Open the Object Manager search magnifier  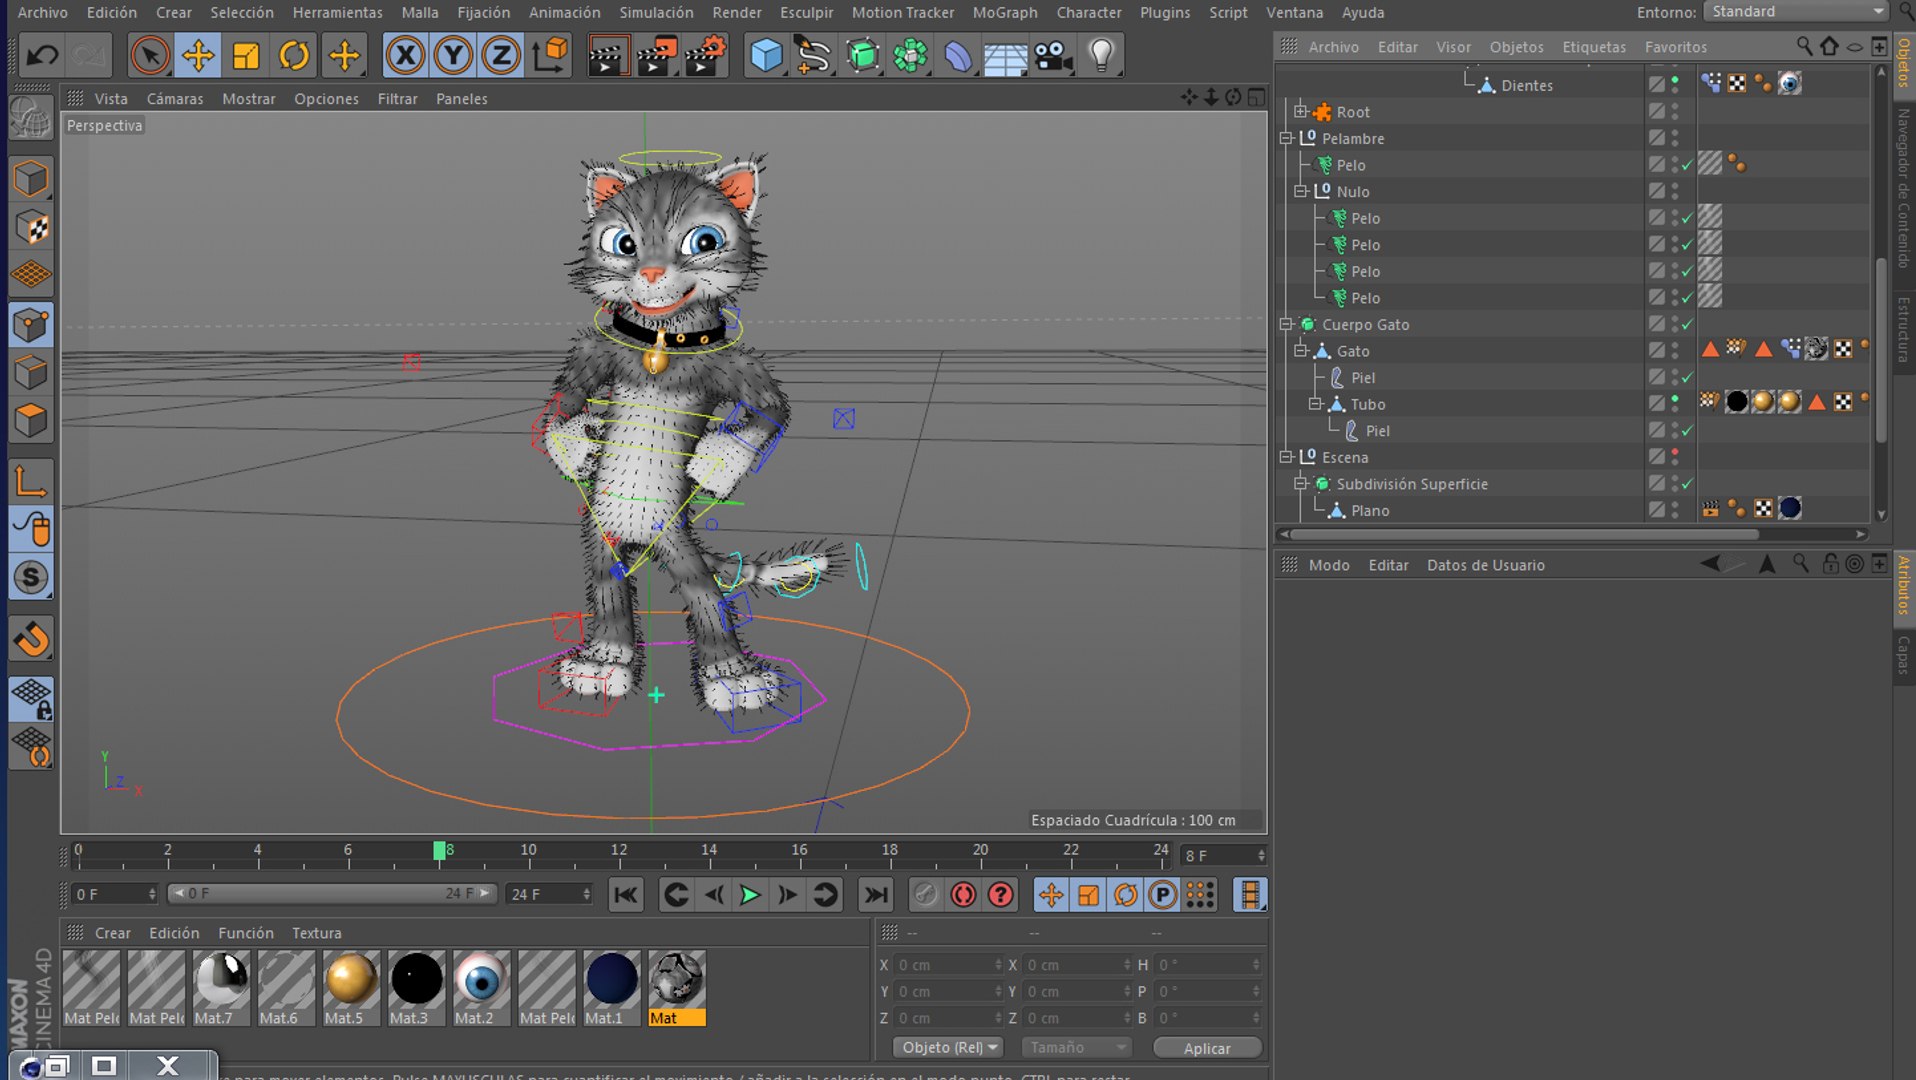click(1804, 46)
